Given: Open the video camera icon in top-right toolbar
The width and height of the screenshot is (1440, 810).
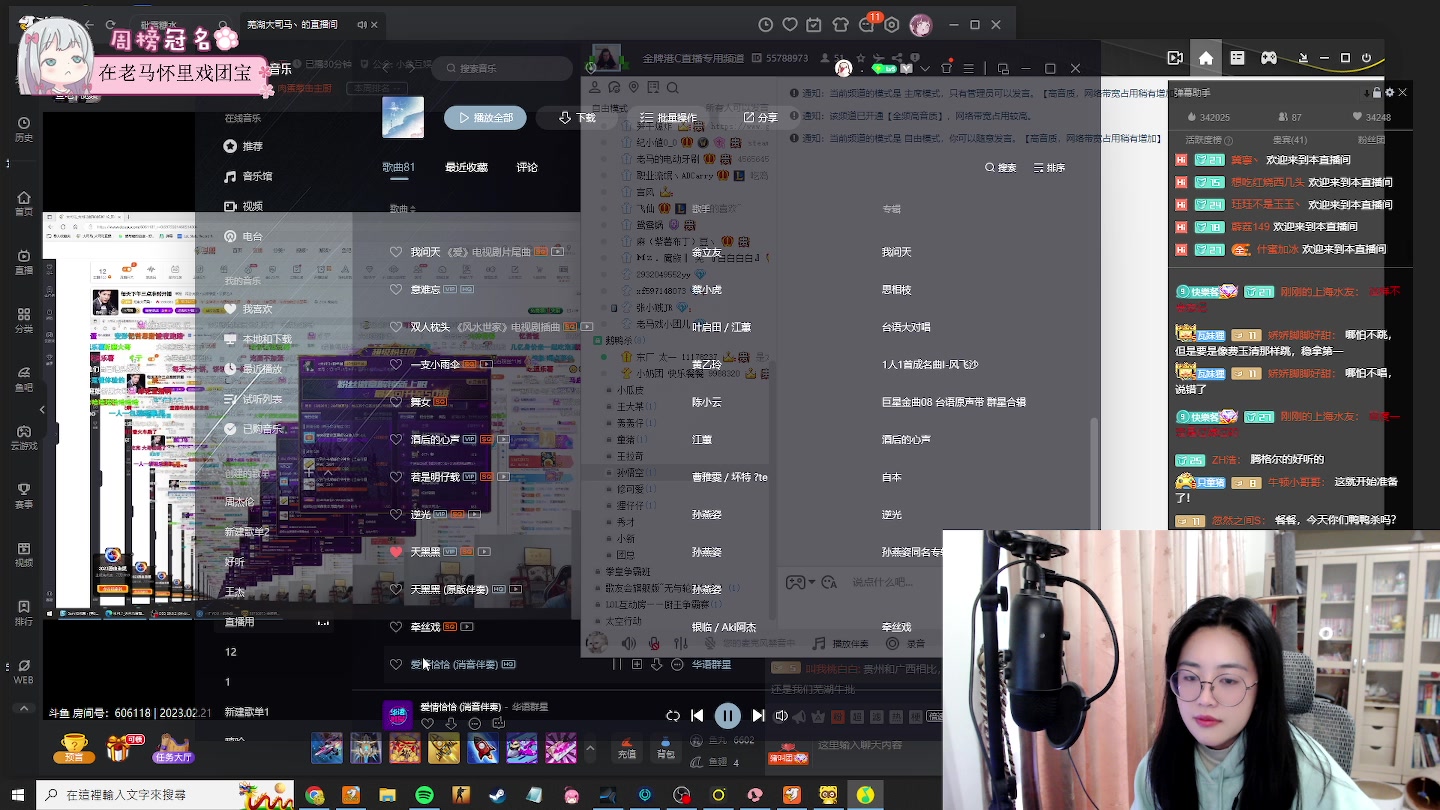Looking at the screenshot, I should (x=1175, y=58).
